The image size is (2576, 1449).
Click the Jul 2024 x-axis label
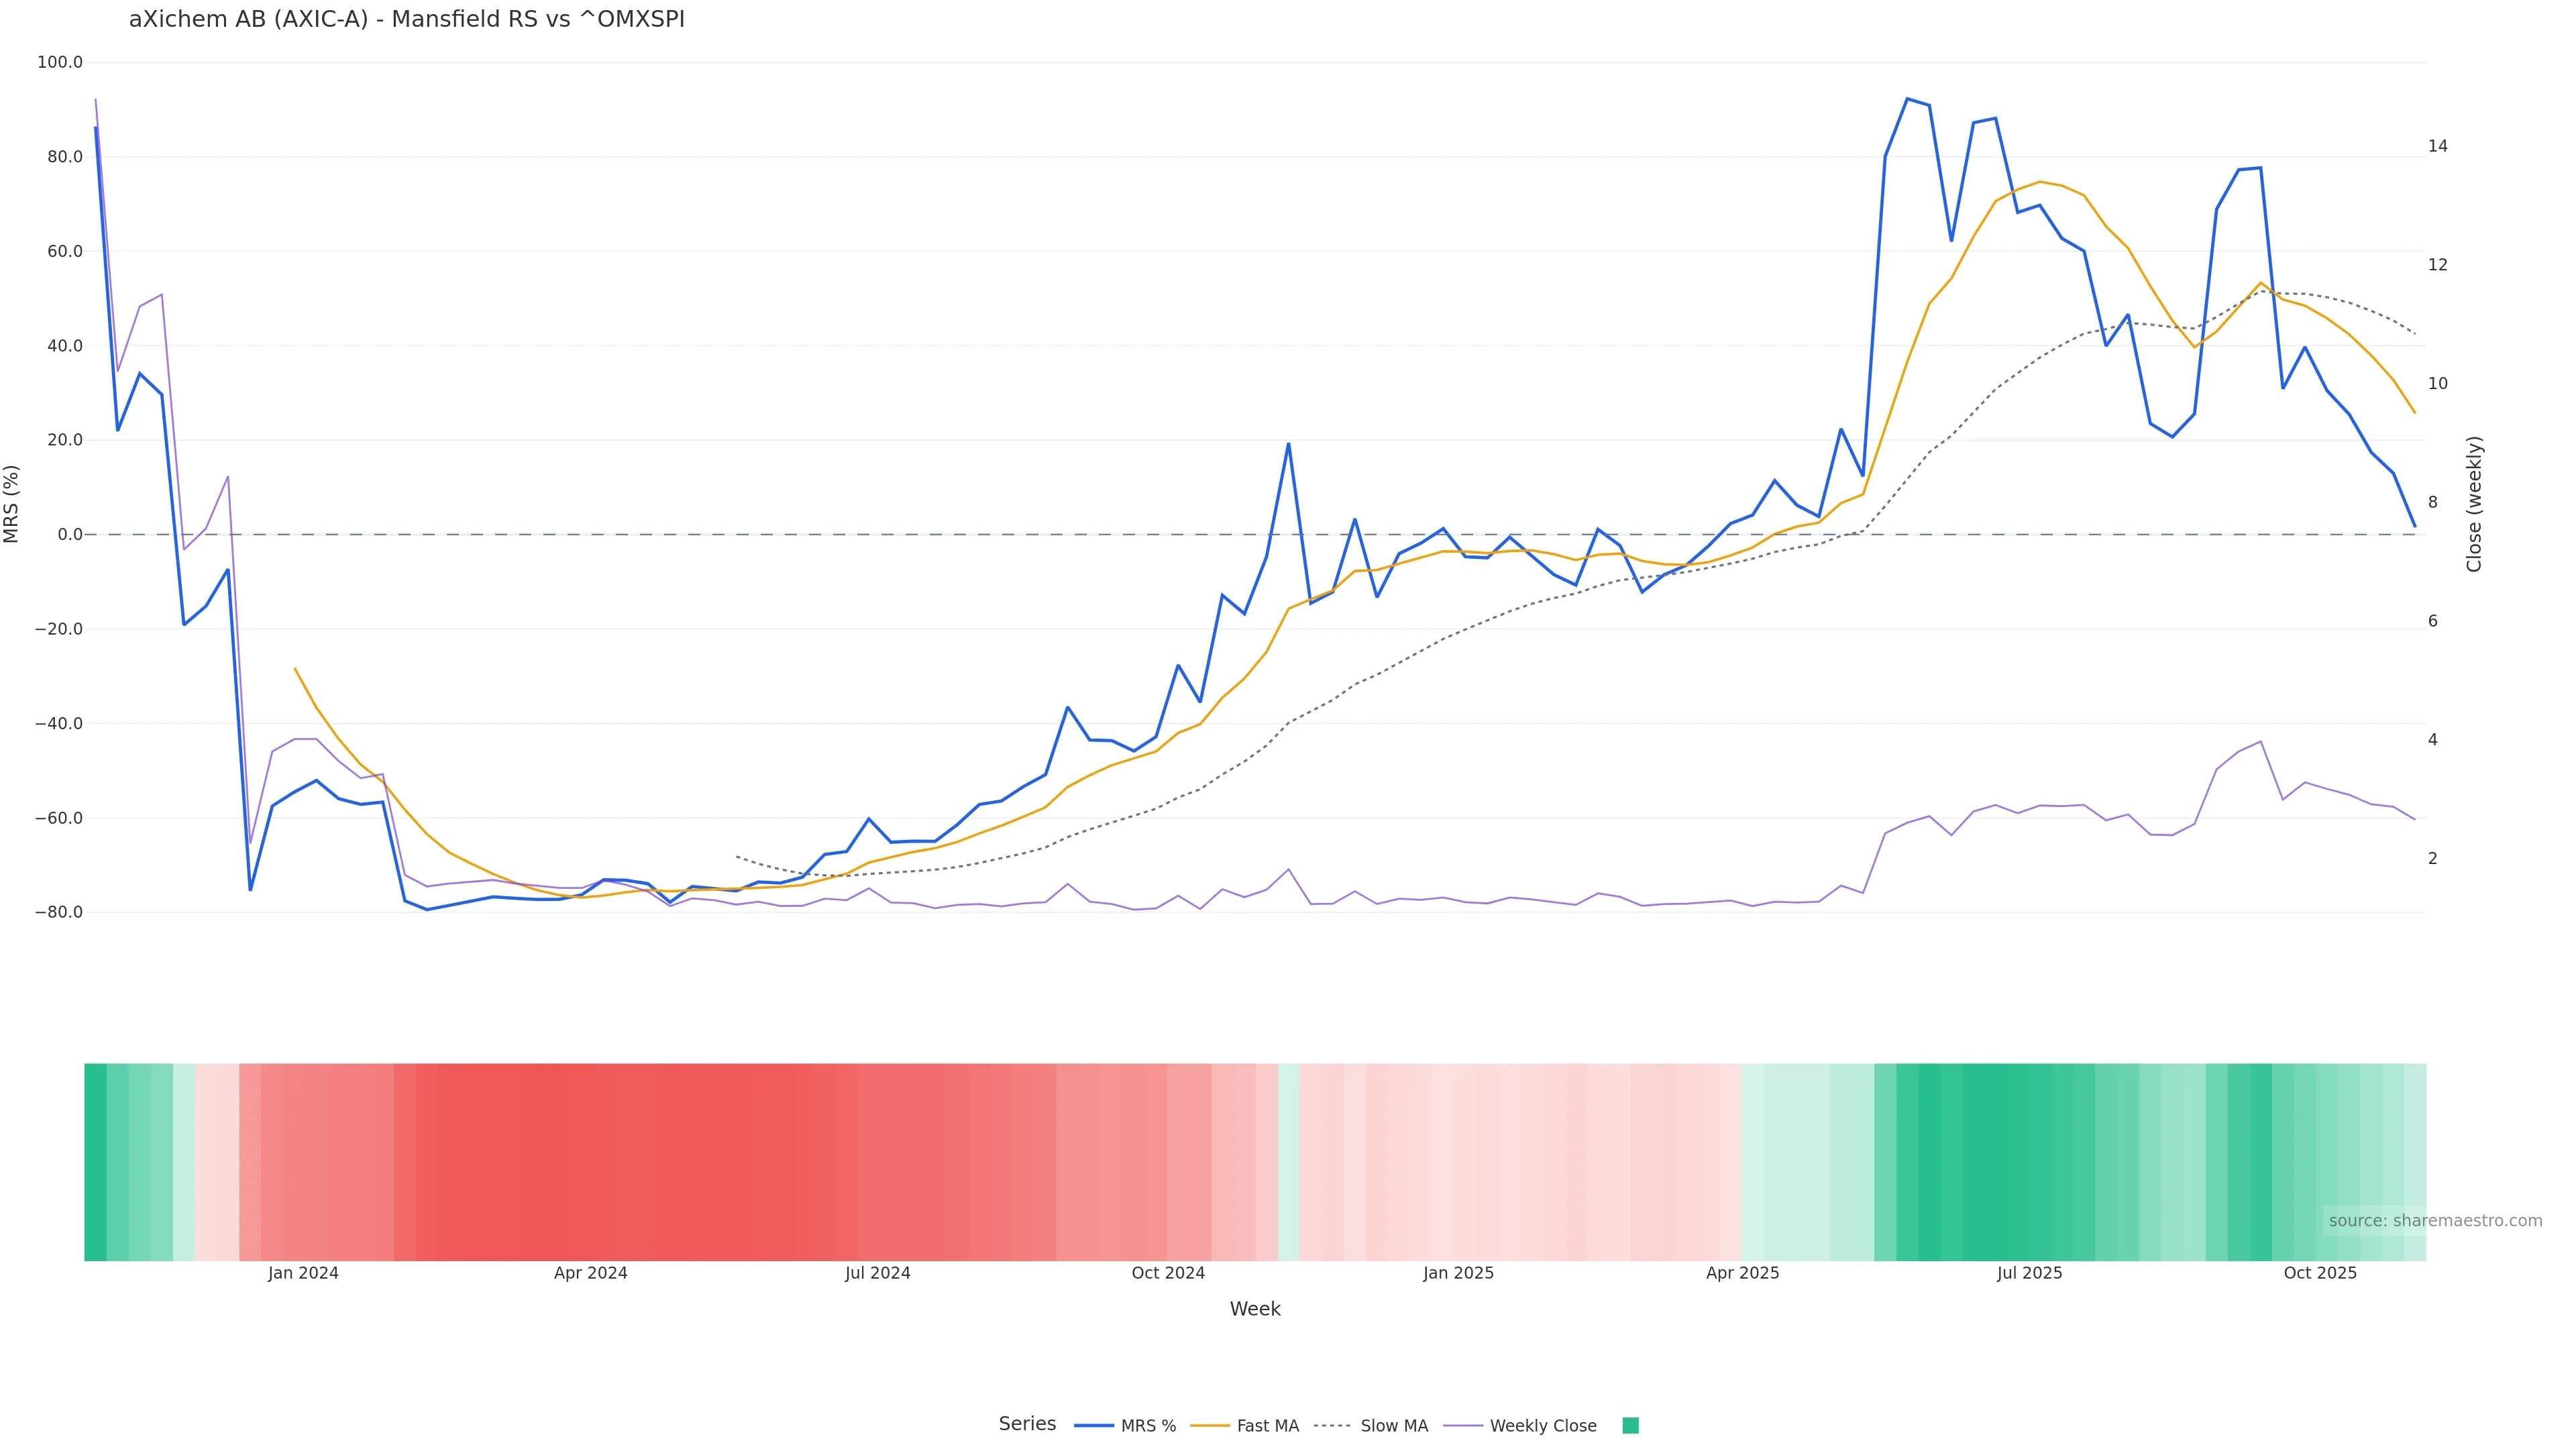coord(877,1273)
